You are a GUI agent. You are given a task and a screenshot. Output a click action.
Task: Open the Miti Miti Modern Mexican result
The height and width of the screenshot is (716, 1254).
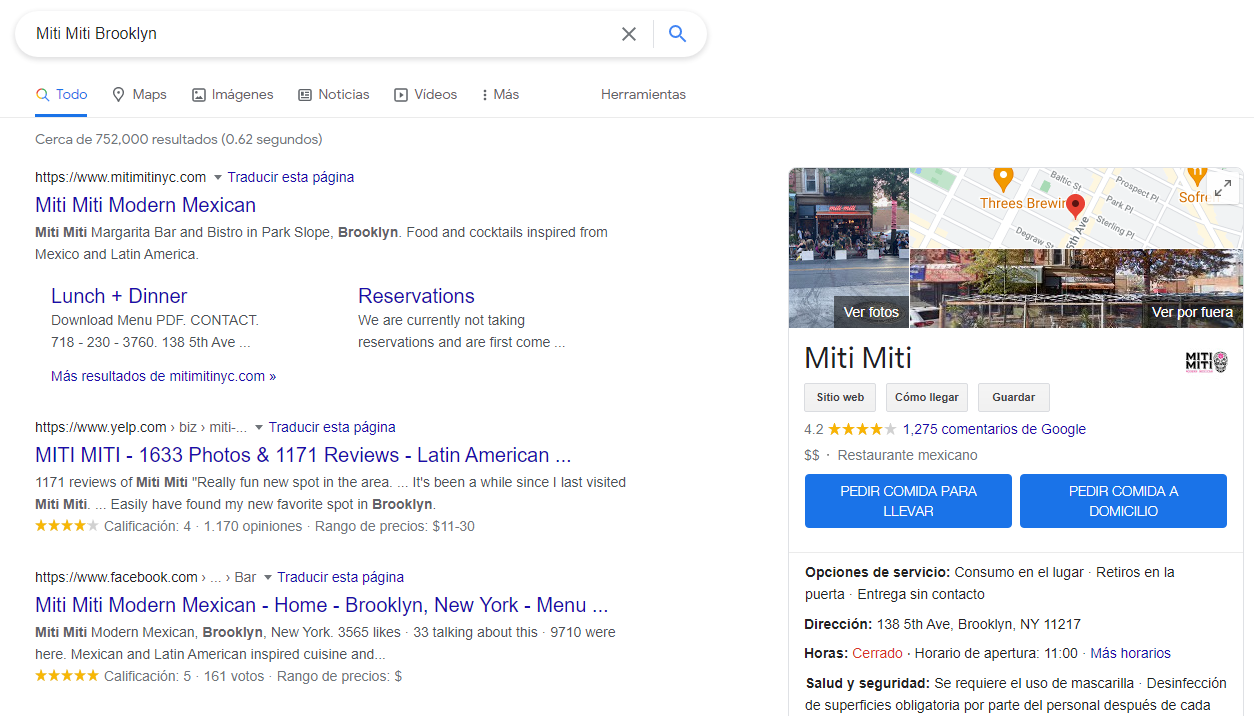145,205
